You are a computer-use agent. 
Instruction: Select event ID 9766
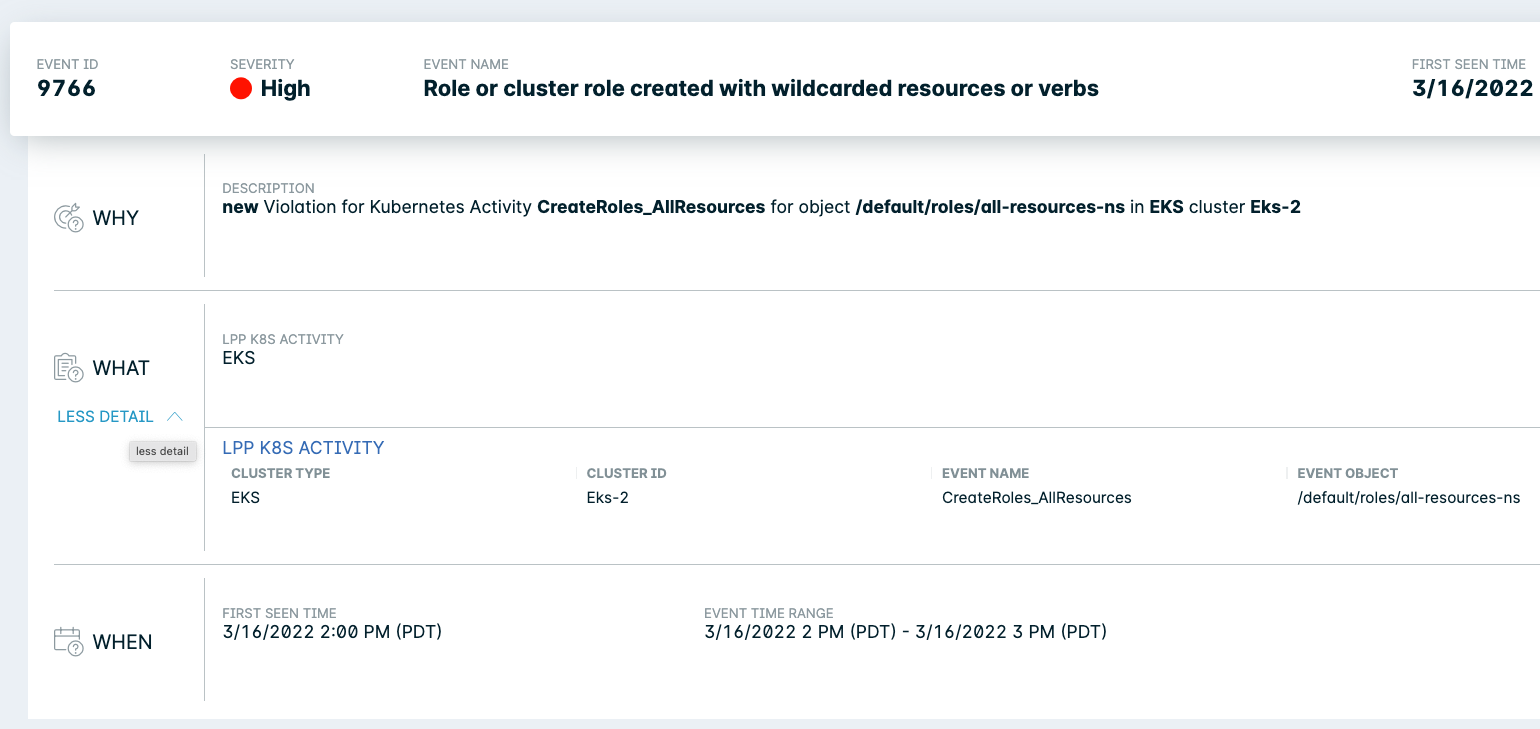tap(66, 88)
